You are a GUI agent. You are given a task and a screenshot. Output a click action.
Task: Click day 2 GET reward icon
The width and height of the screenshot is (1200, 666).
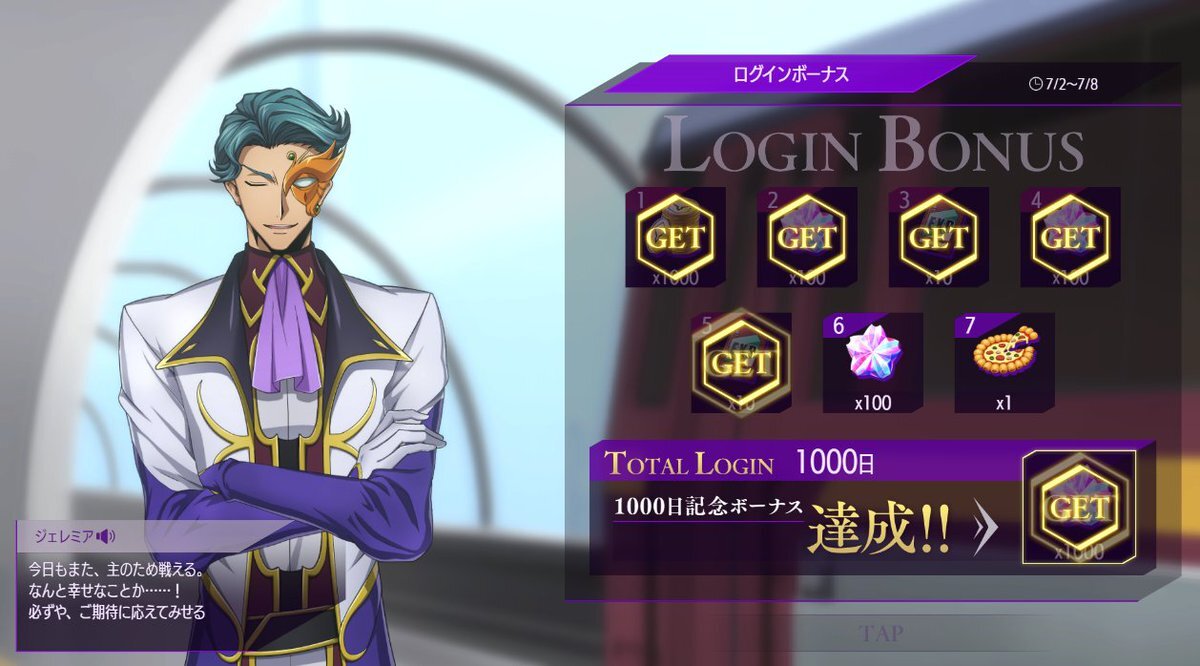[x=806, y=237]
